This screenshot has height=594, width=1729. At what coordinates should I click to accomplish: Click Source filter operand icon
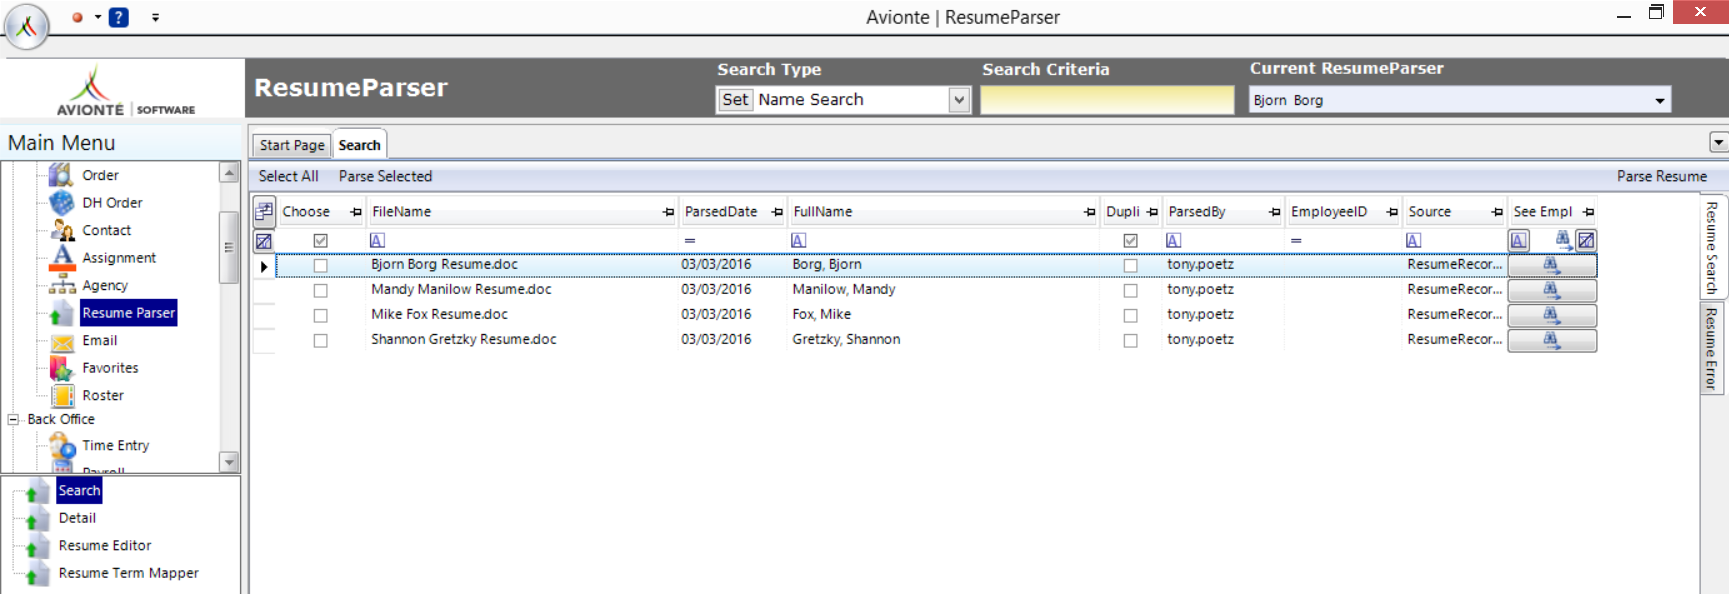tap(1413, 240)
